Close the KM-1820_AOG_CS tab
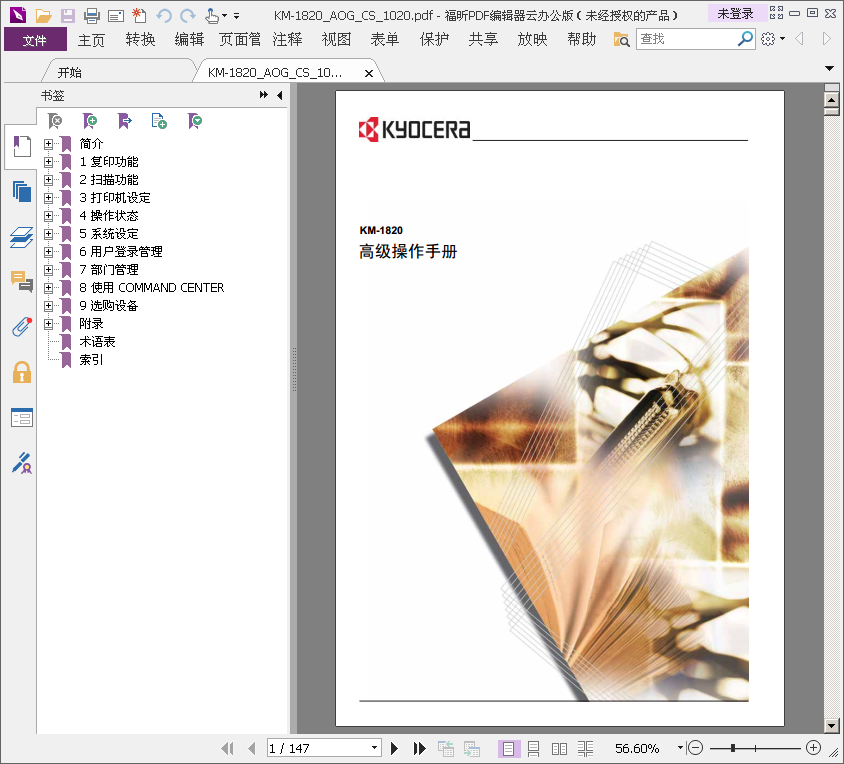This screenshot has height=764, width=844. click(x=369, y=73)
